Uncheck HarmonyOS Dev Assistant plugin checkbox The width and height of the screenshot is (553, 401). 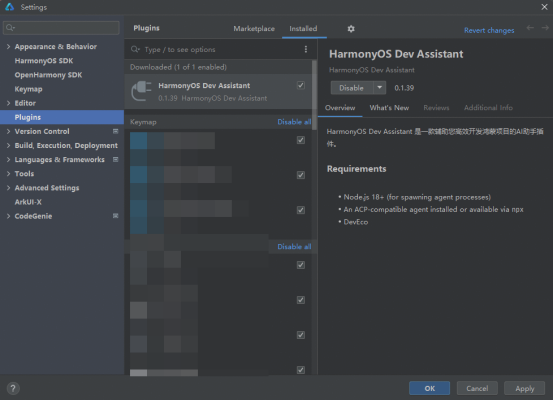pyautogui.click(x=300, y=85)
